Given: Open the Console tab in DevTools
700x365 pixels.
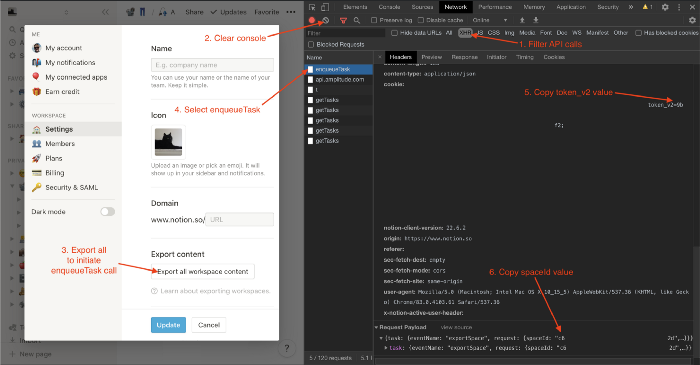Looking at the screenshot, I should click(389, 7).
